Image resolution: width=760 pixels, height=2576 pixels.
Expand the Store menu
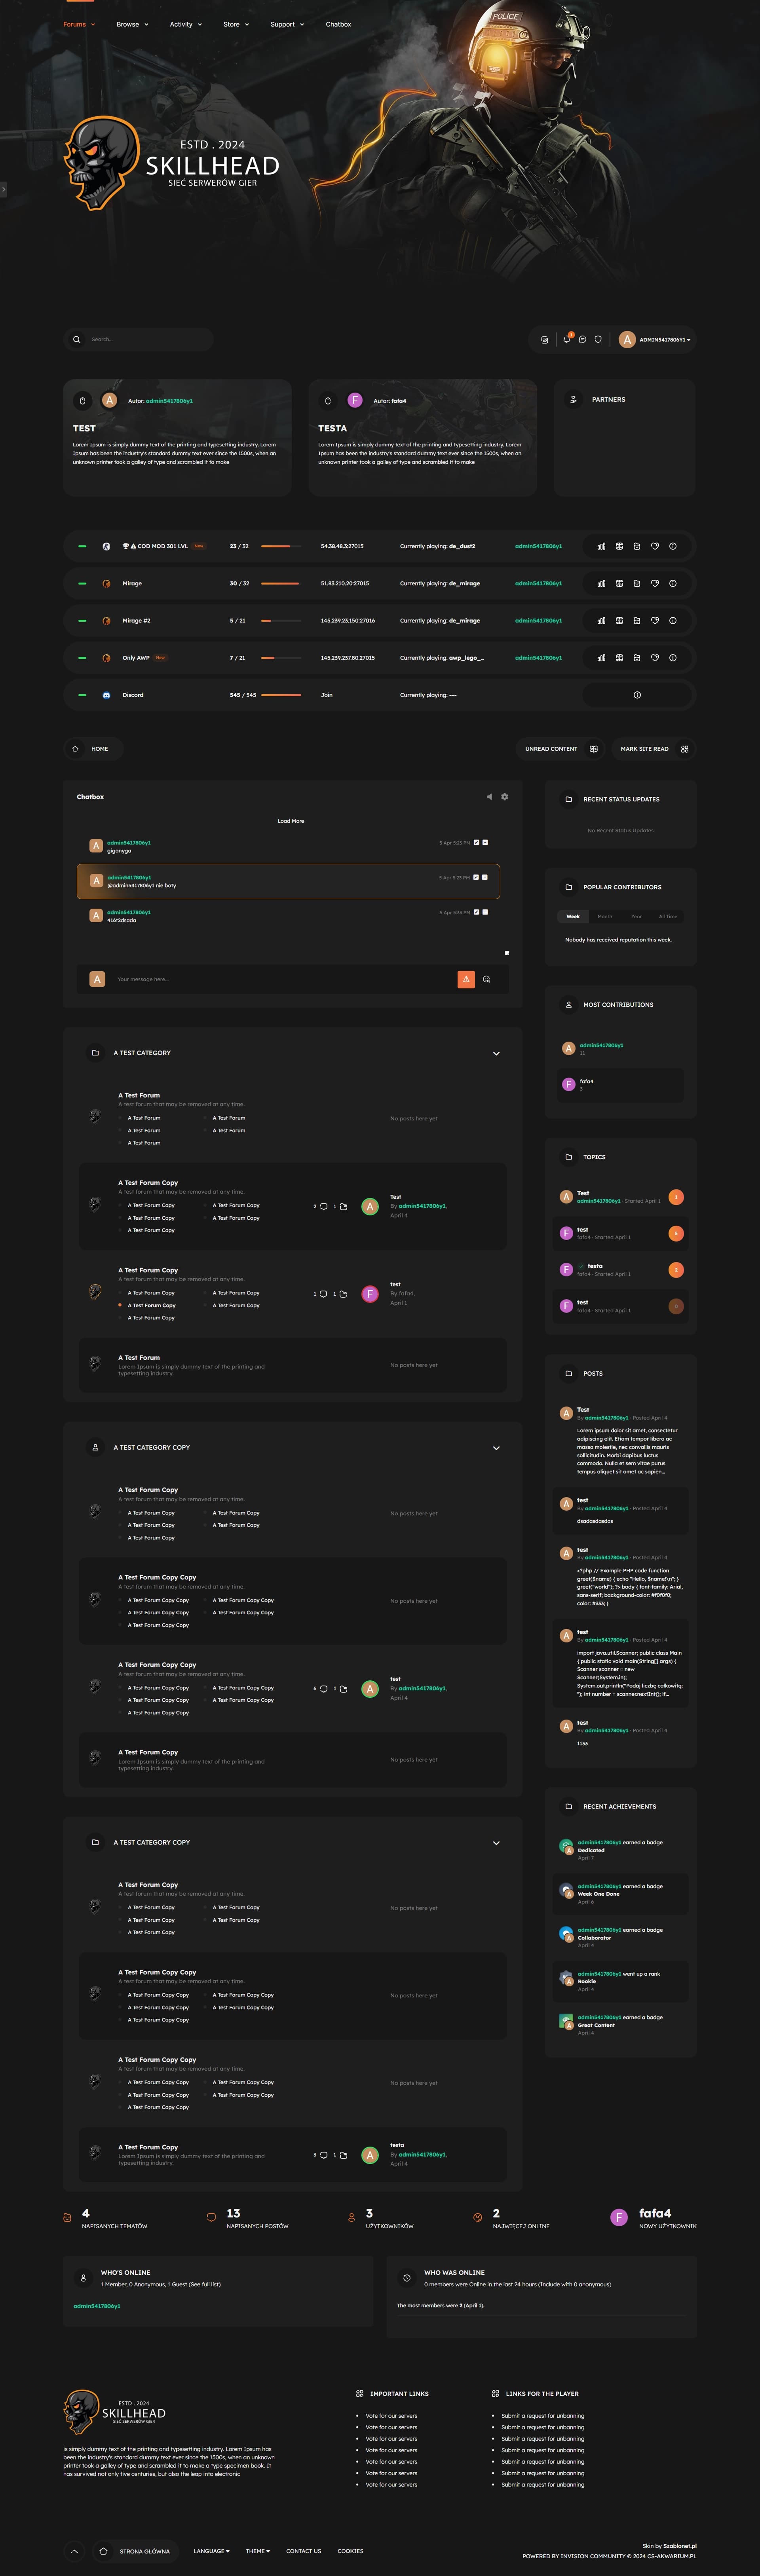pyautogui.click(x=236, y=24)
